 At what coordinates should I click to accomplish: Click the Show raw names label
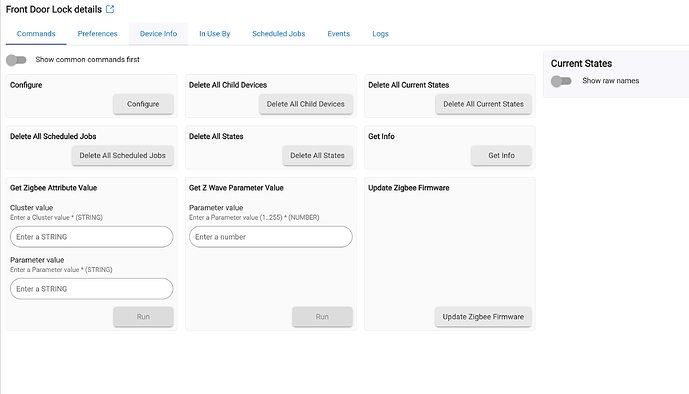point(611,81)
